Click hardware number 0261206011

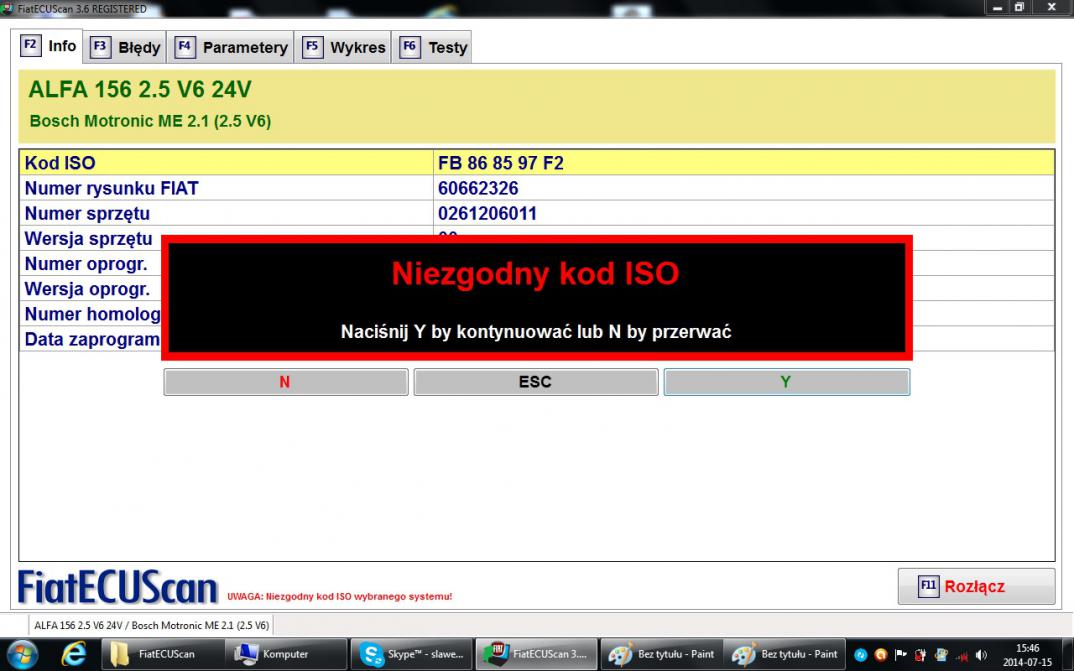point(487,214)
